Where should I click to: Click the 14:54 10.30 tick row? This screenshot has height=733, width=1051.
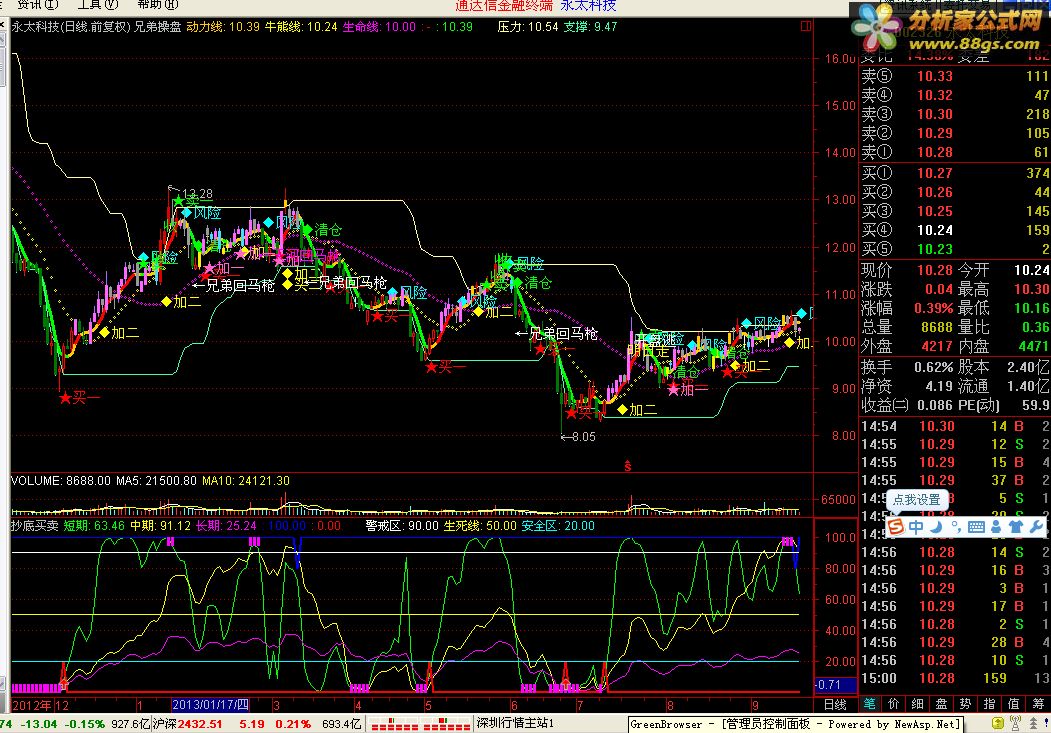(954, 426)
